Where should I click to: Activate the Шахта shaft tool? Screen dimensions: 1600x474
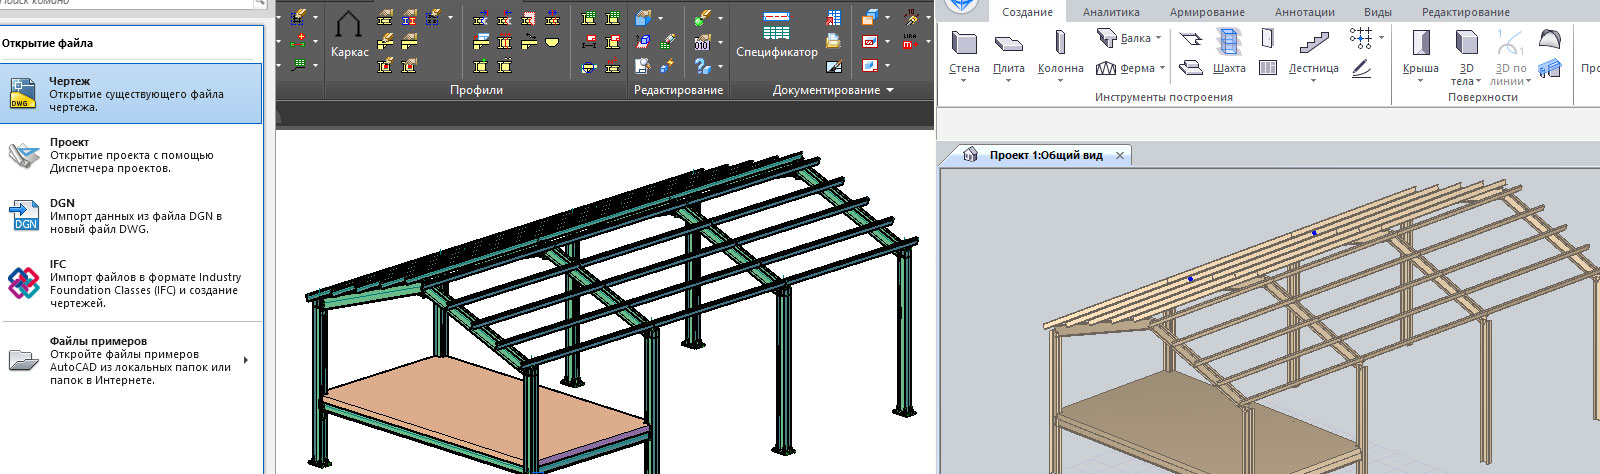(x=1229, y=52)
